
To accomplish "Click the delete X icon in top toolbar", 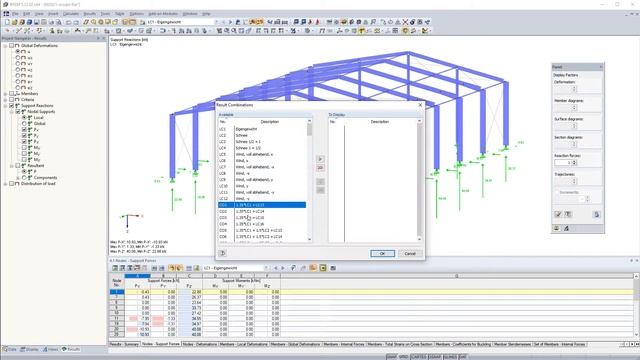I will click(x=405, y=22).
